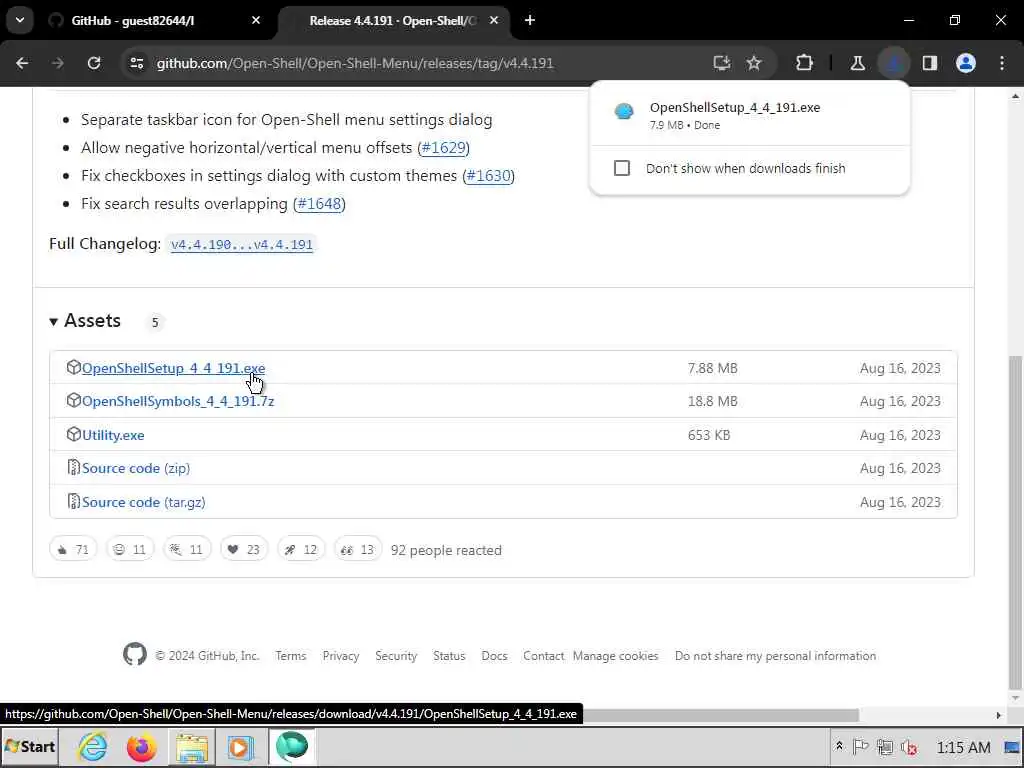Viewport: 1024px width, 768px height.
Task: Open the Docs footer link
Action: pos(494,656)
